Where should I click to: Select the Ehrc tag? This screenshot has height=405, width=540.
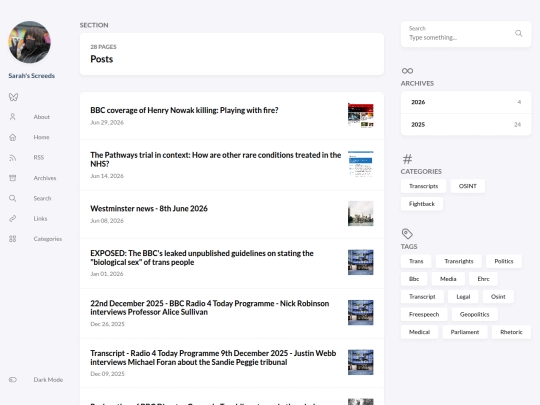tap(484, 279)
